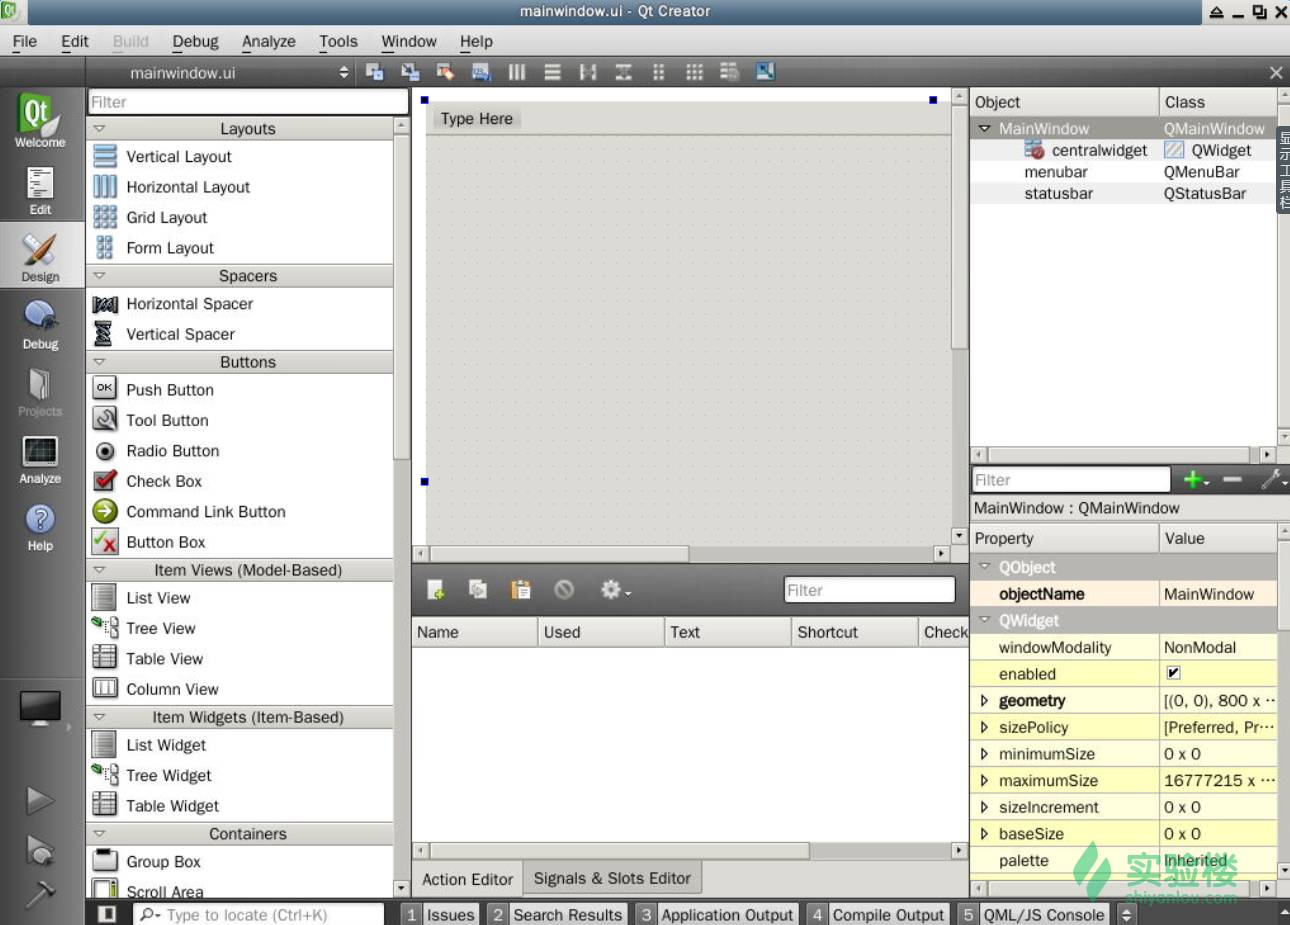
Task: Click the property editor Filter field
Action: (x=1071, y=480)
